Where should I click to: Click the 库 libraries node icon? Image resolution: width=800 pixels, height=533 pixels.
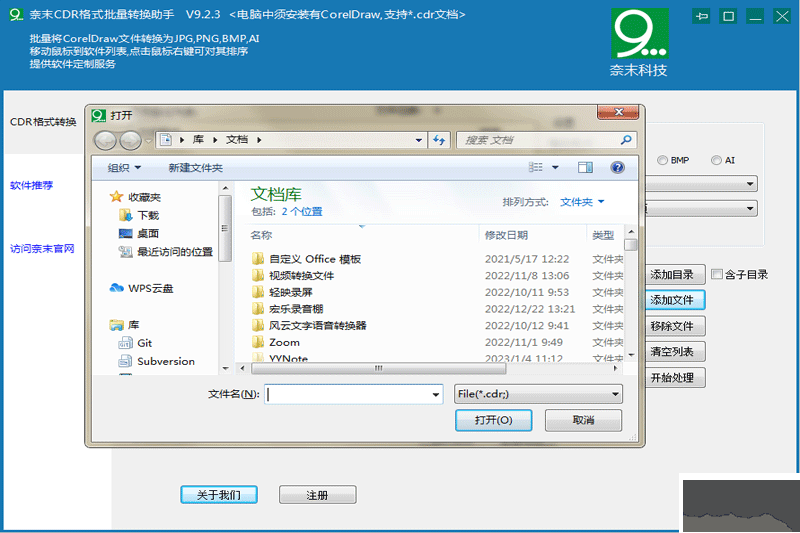pos(116,325)
